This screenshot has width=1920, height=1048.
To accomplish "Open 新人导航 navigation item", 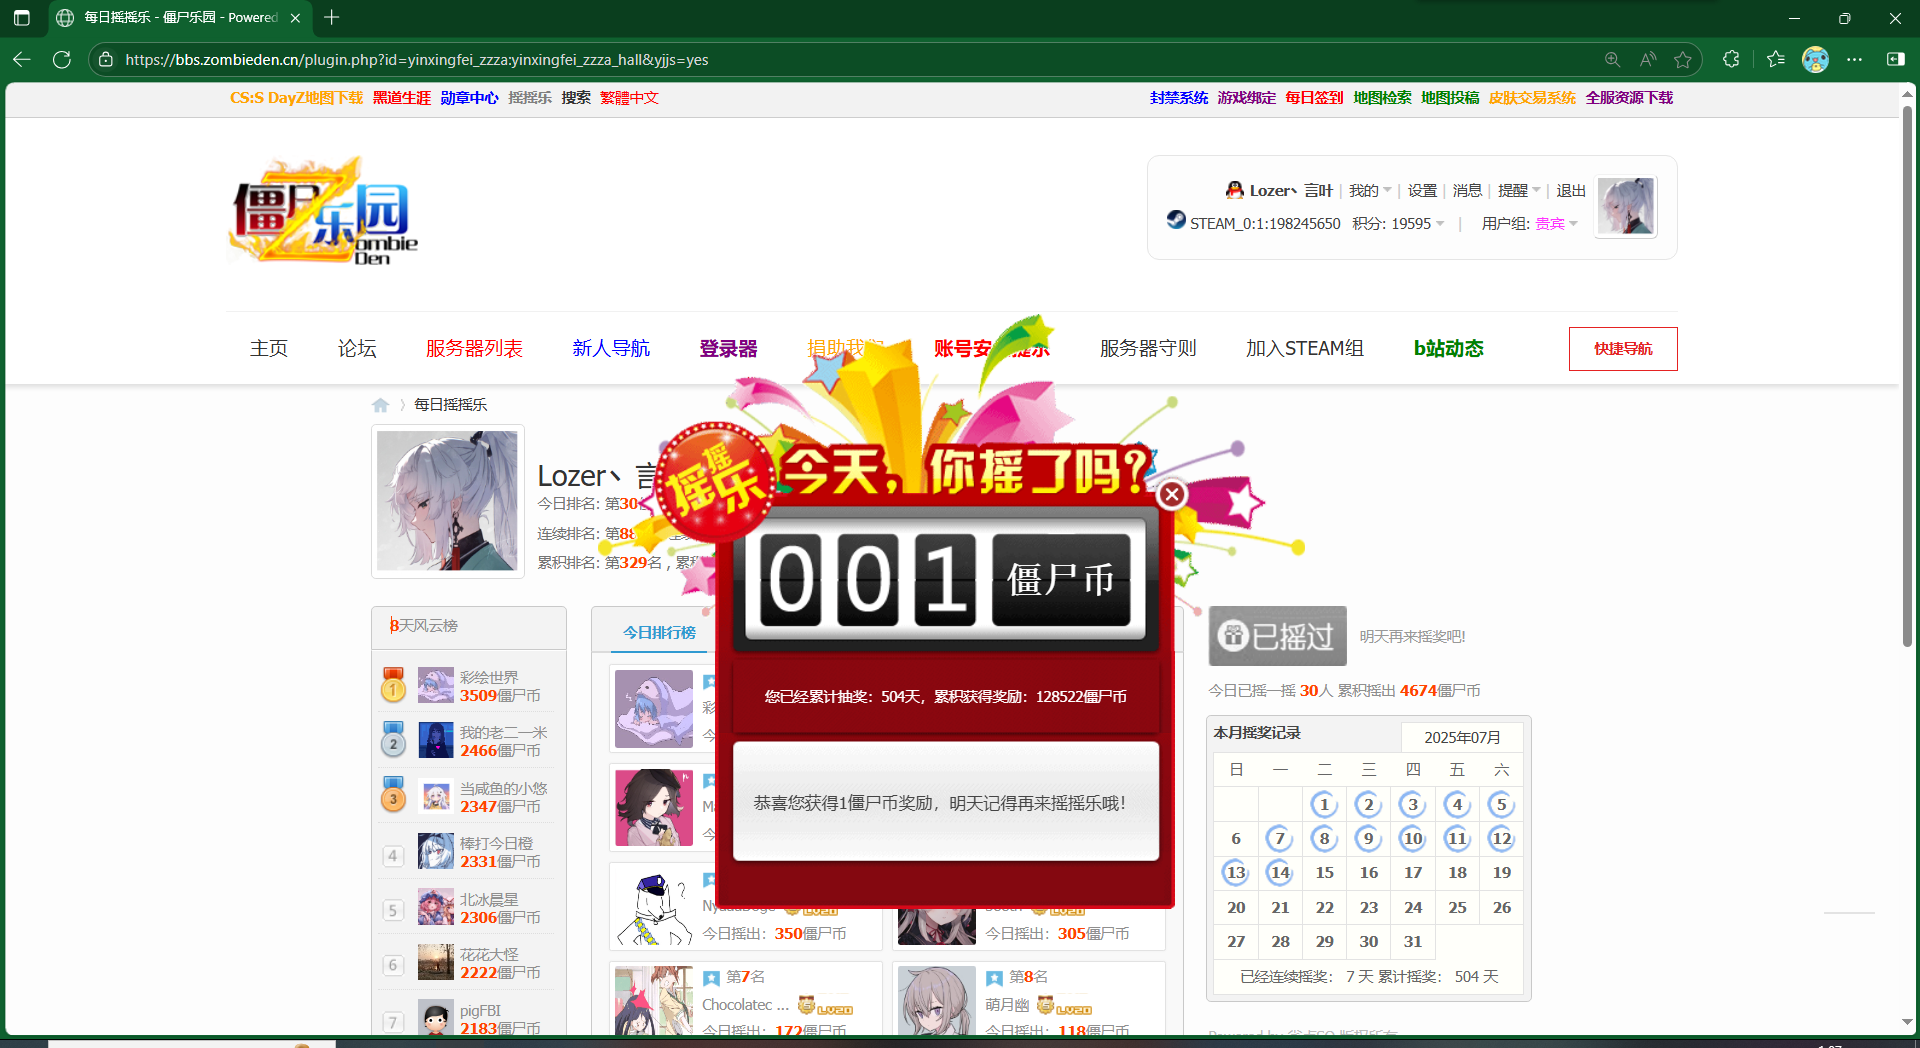I will (611, 348).
